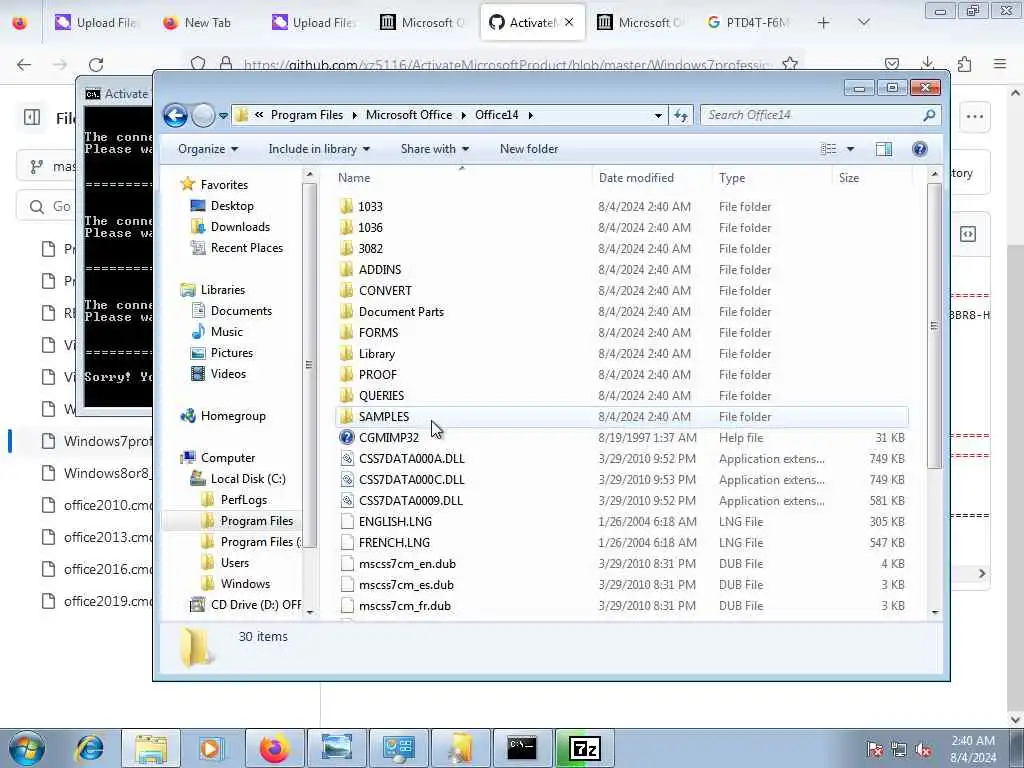Click Microsoft Office in the breadcrumb path
This screenshot has height=768, width=1024.
409,115
